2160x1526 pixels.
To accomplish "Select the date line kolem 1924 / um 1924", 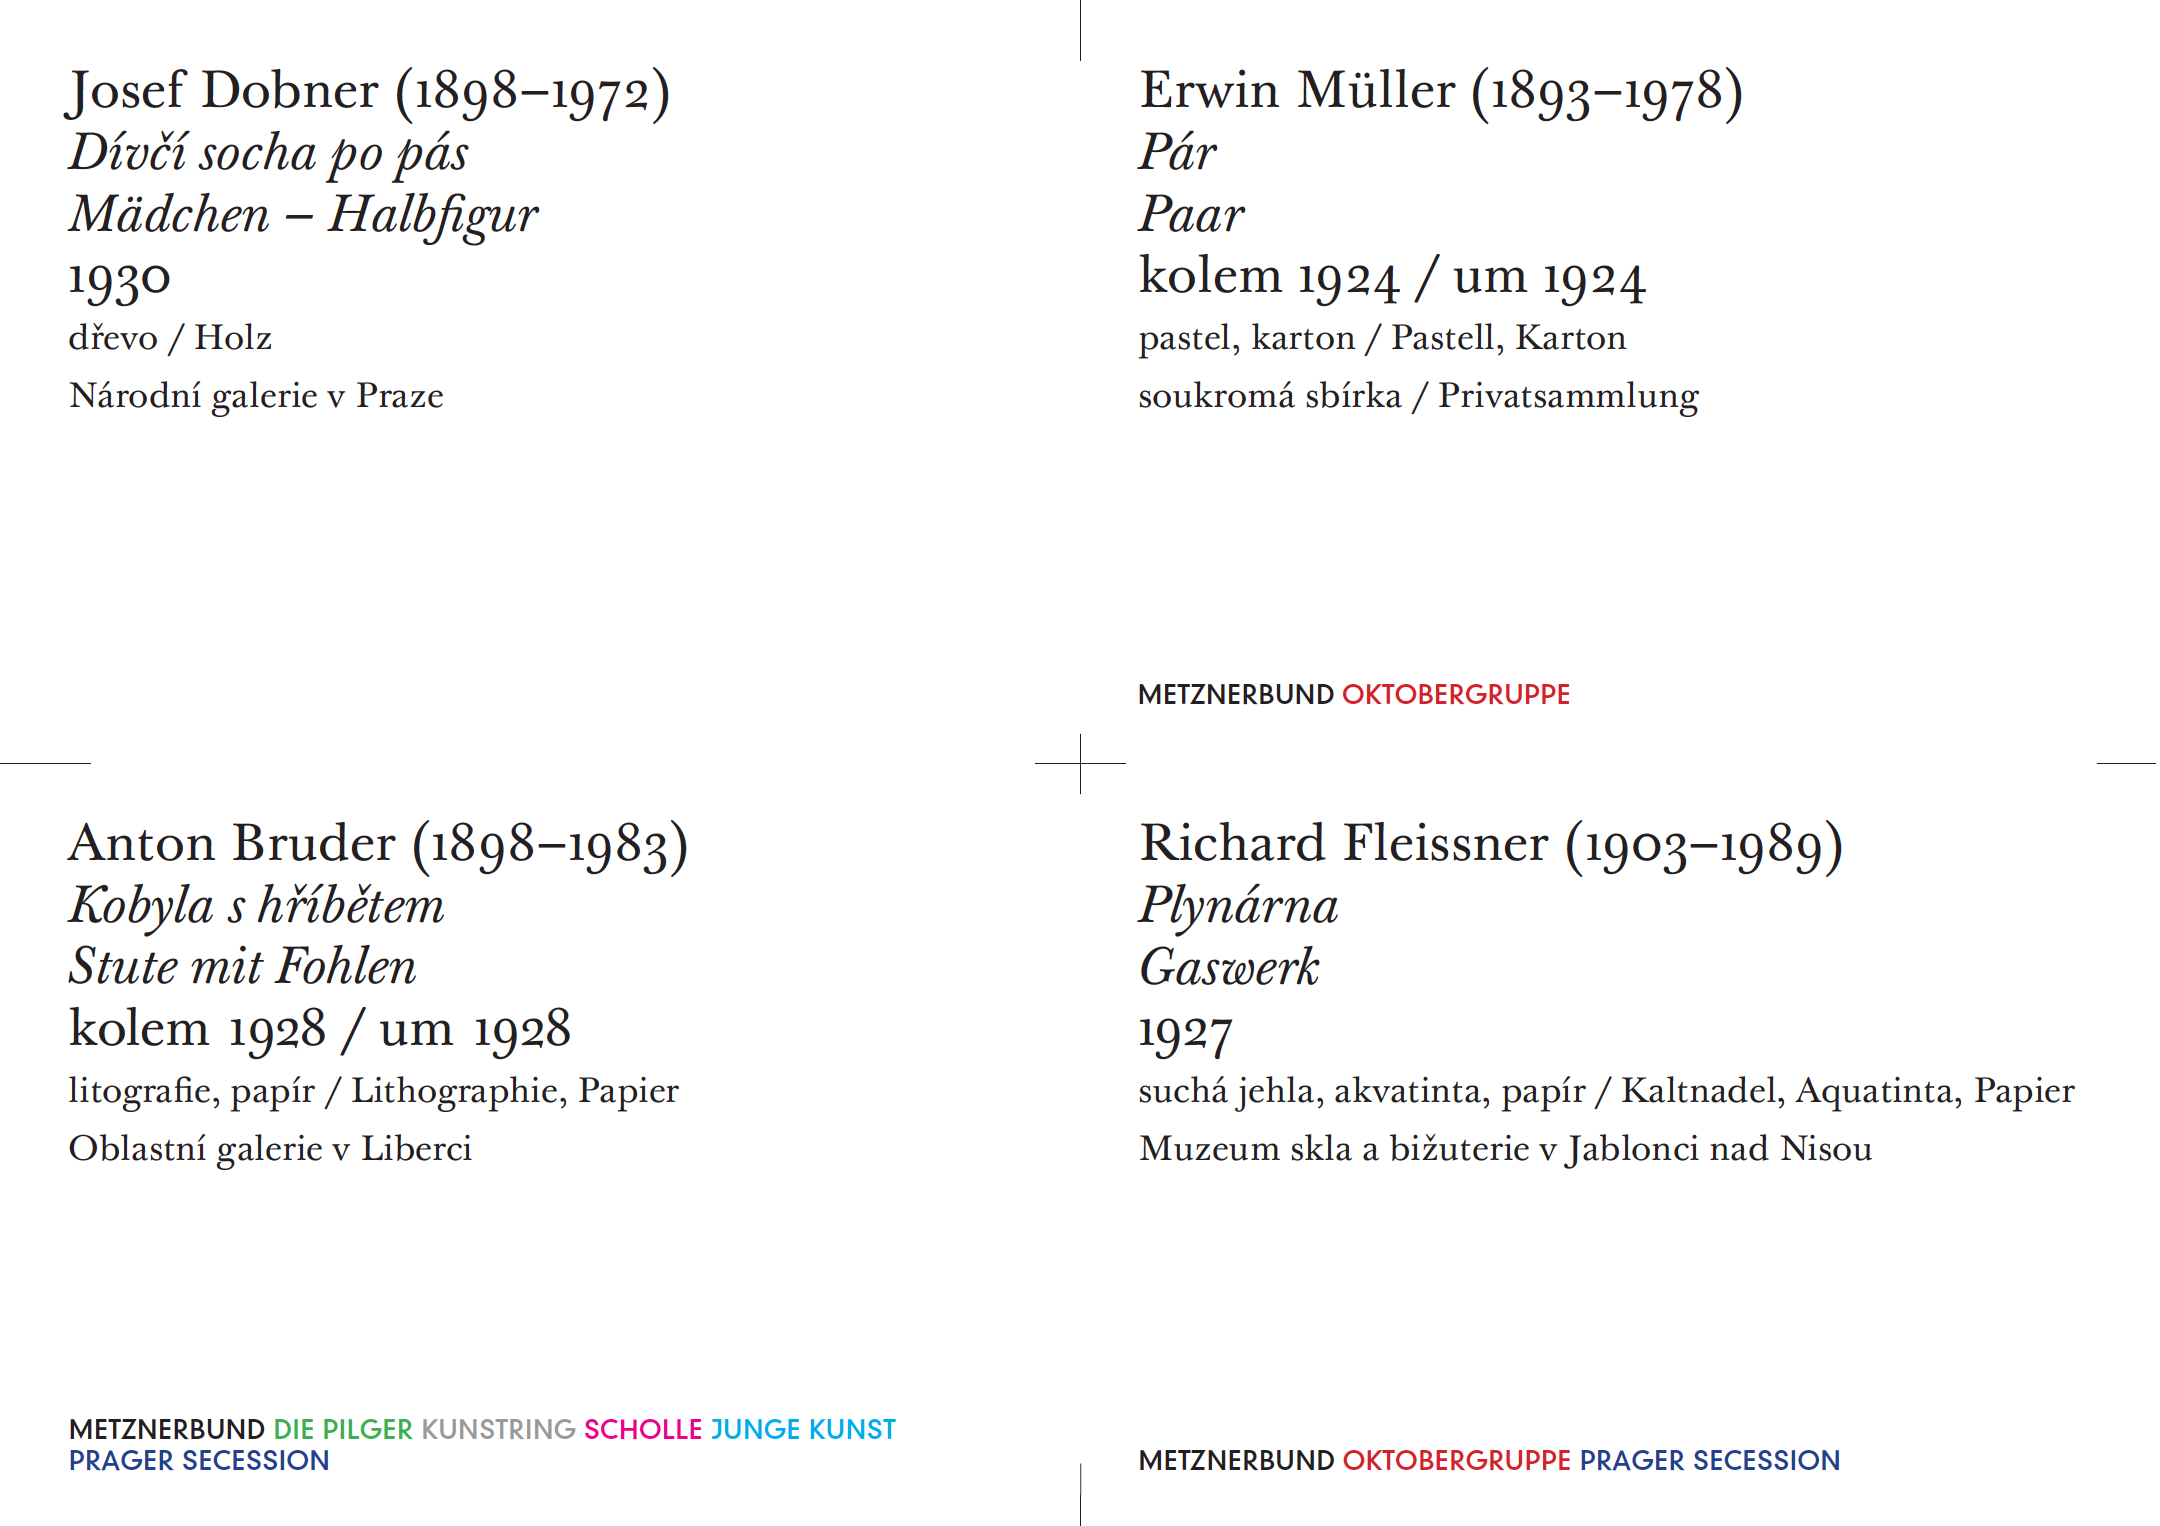I will (x=1392, y=277).
